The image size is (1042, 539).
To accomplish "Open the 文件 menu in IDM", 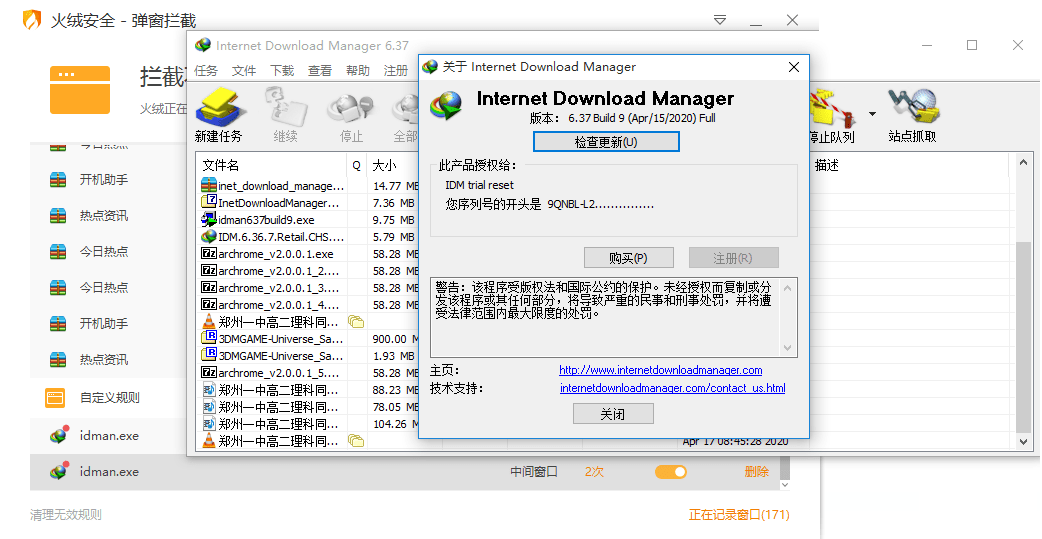I will click(244, 70).
